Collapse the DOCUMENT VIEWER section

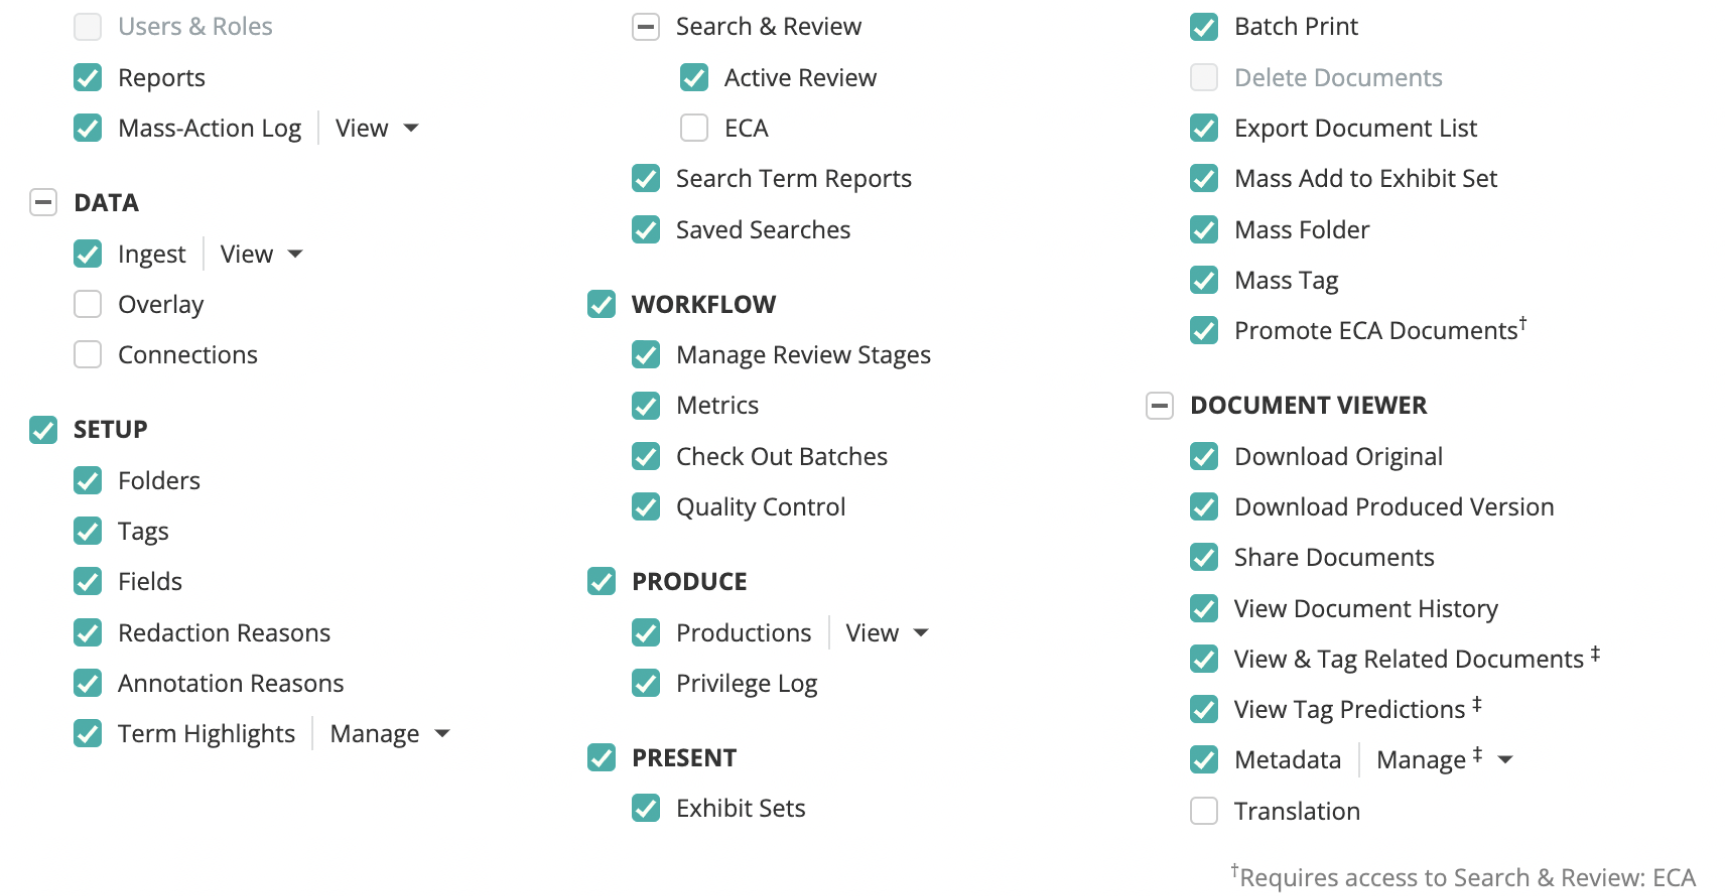coord(1159,406)
